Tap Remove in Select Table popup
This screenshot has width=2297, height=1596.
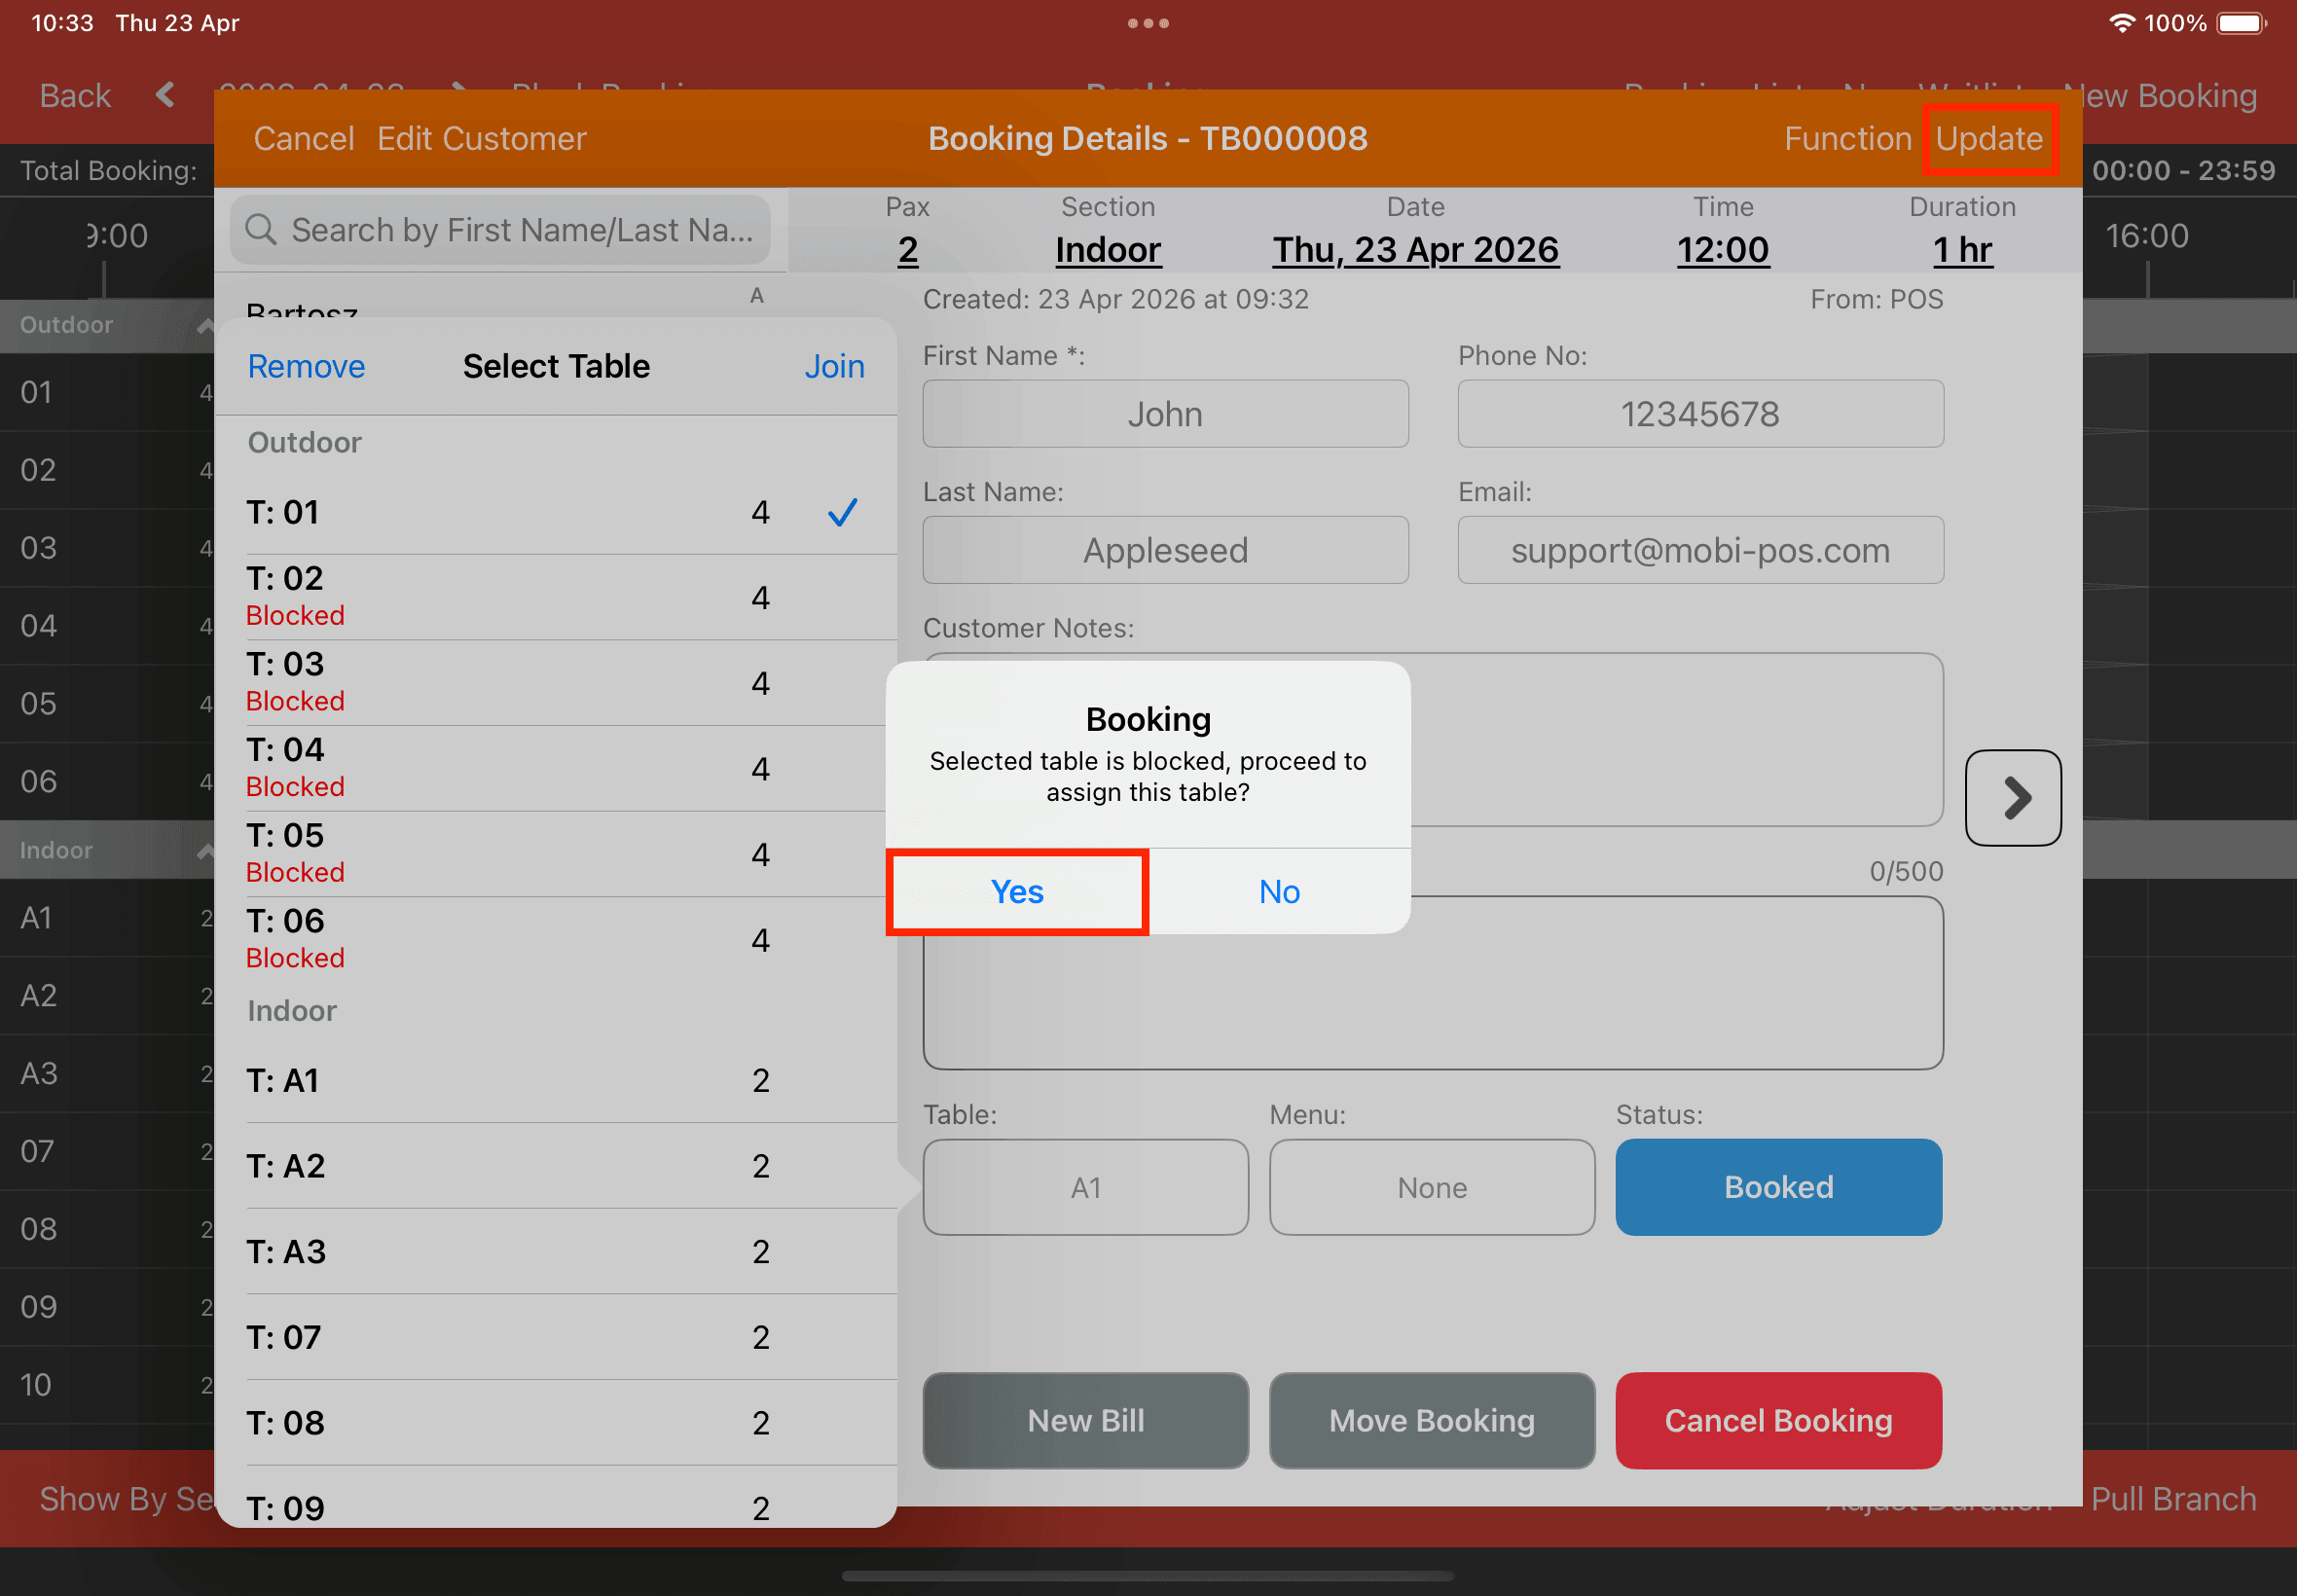(x=306, y=366)
